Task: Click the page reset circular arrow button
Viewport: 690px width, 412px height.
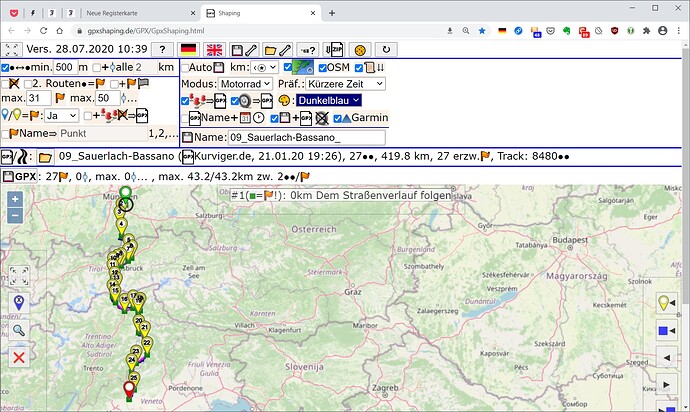Action: click(x=386, y=50)
